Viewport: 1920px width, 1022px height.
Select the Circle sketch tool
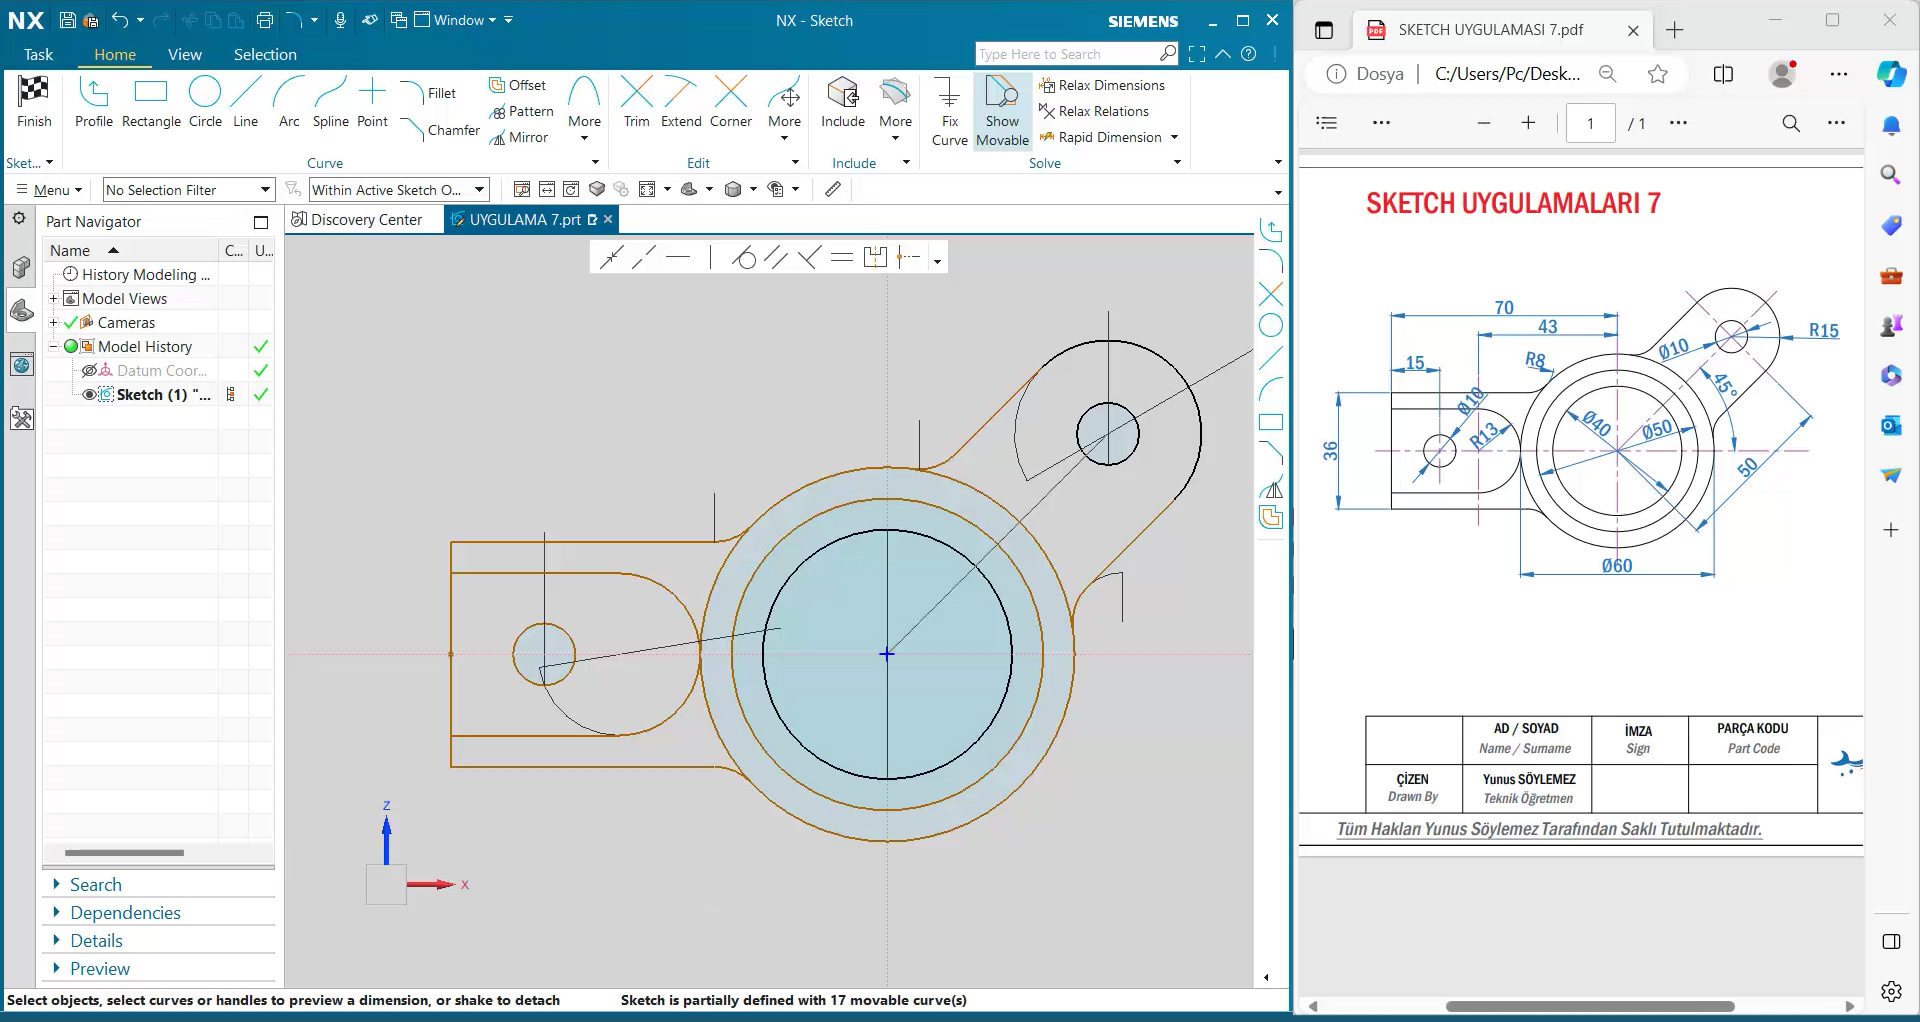pyautogui.click(x=205, y=100)
